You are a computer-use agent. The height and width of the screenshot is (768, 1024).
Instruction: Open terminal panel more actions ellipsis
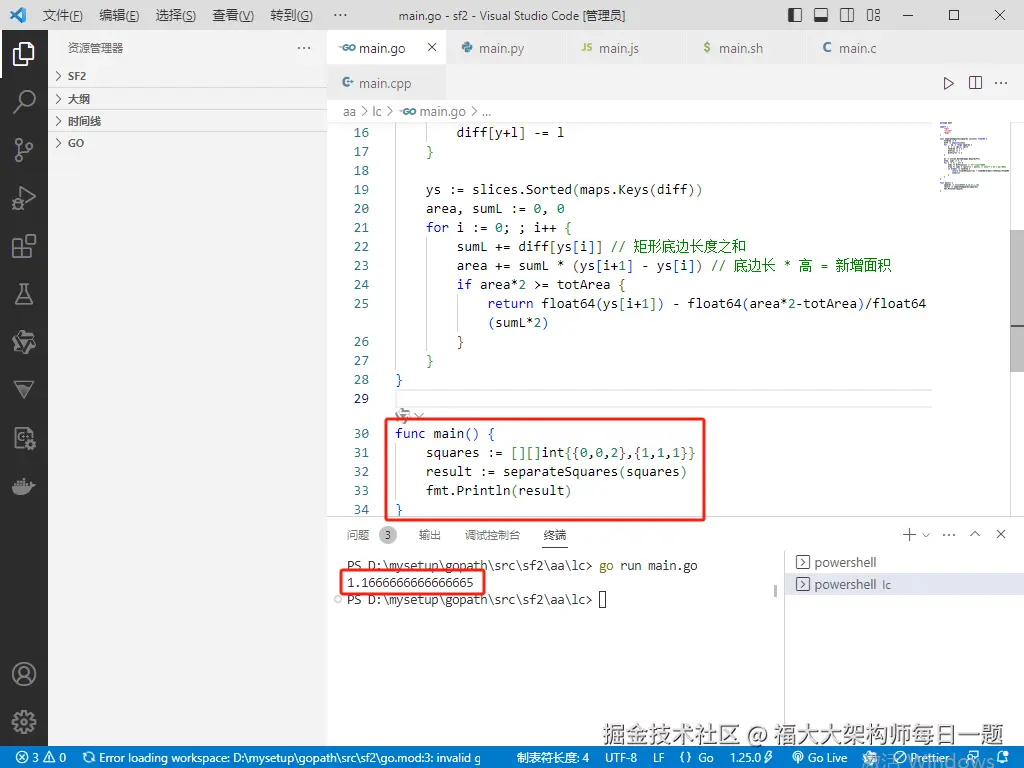point(949,535)
